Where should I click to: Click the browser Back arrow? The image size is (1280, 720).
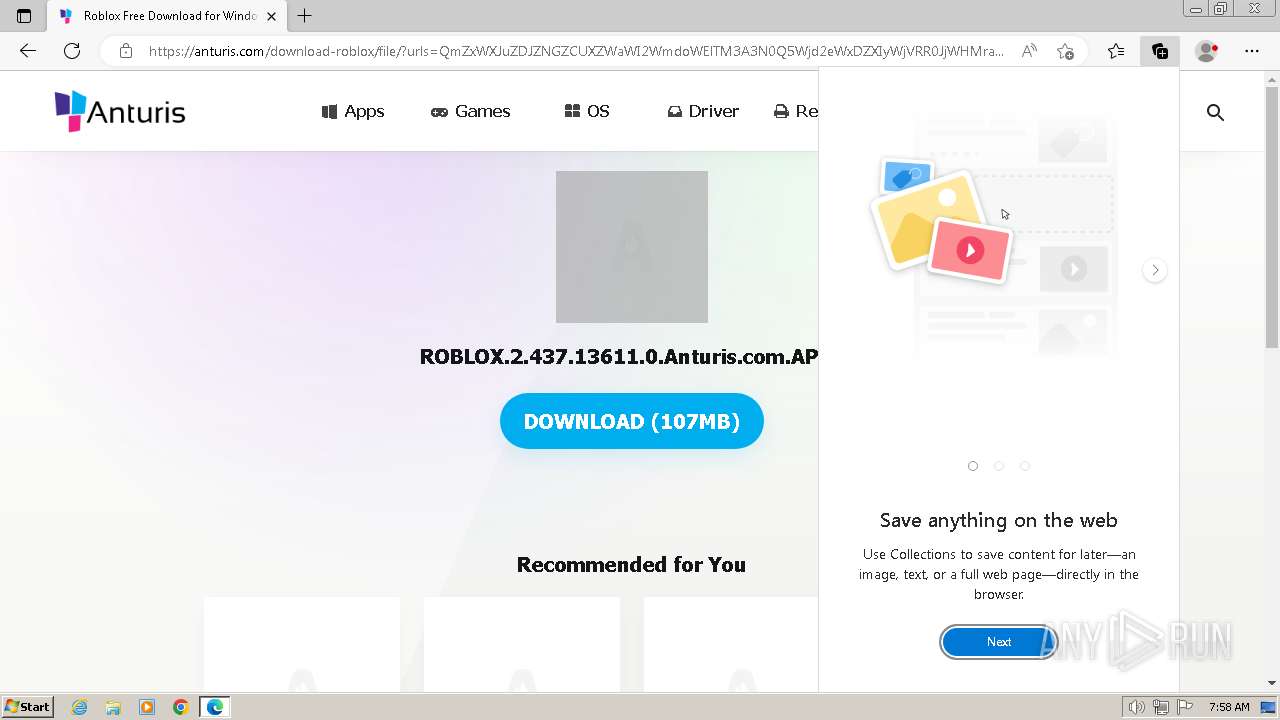[28, 51]
